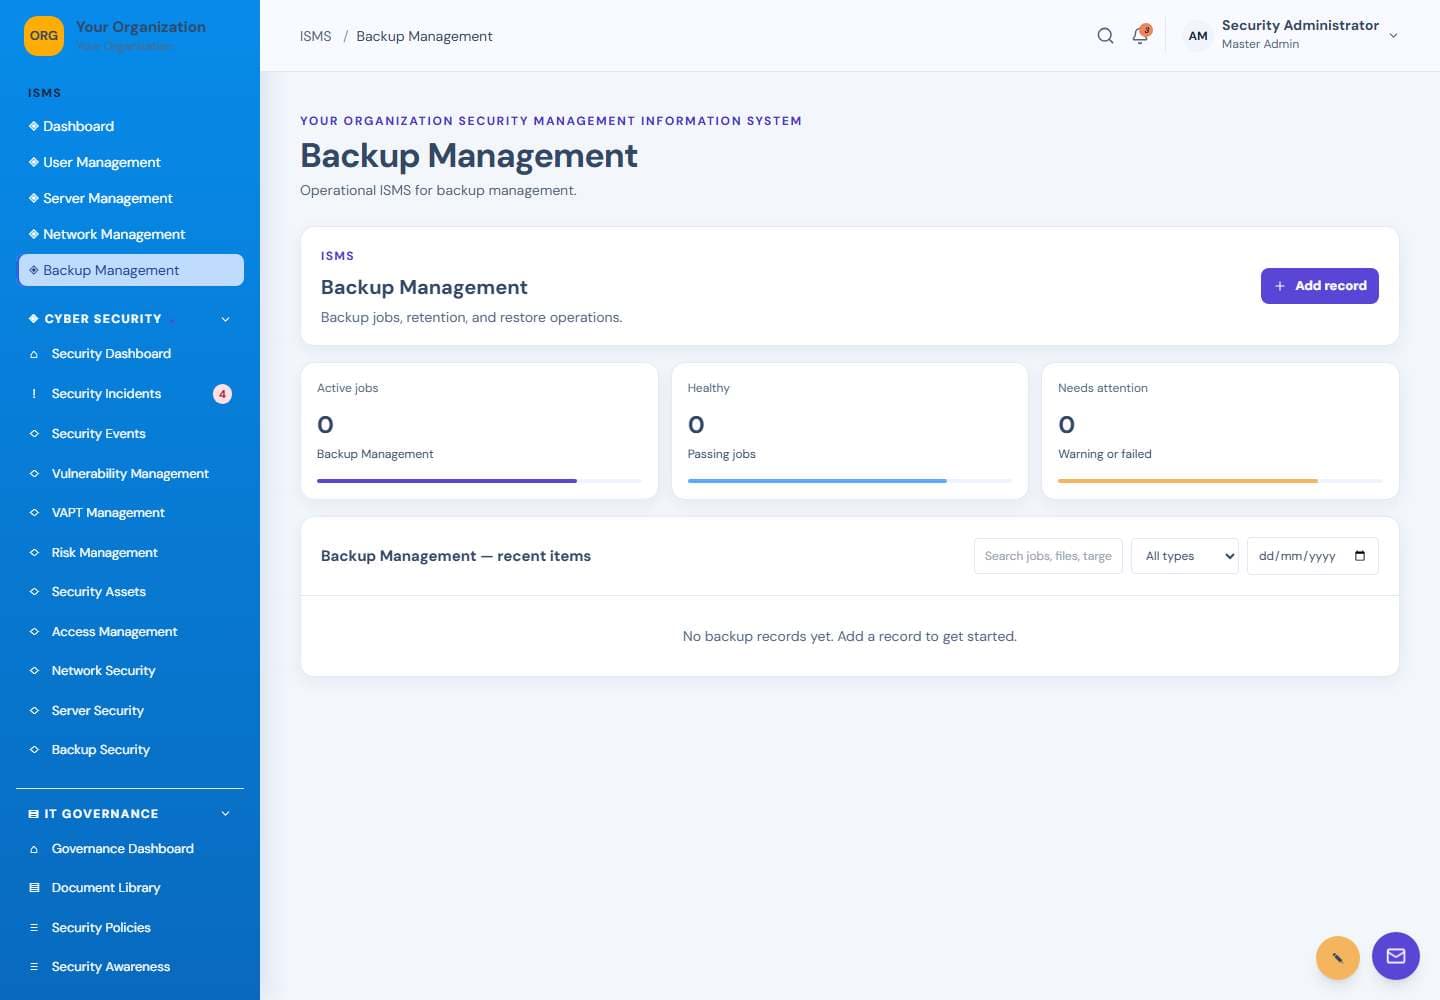Click the Add record button

point(1320,286)
